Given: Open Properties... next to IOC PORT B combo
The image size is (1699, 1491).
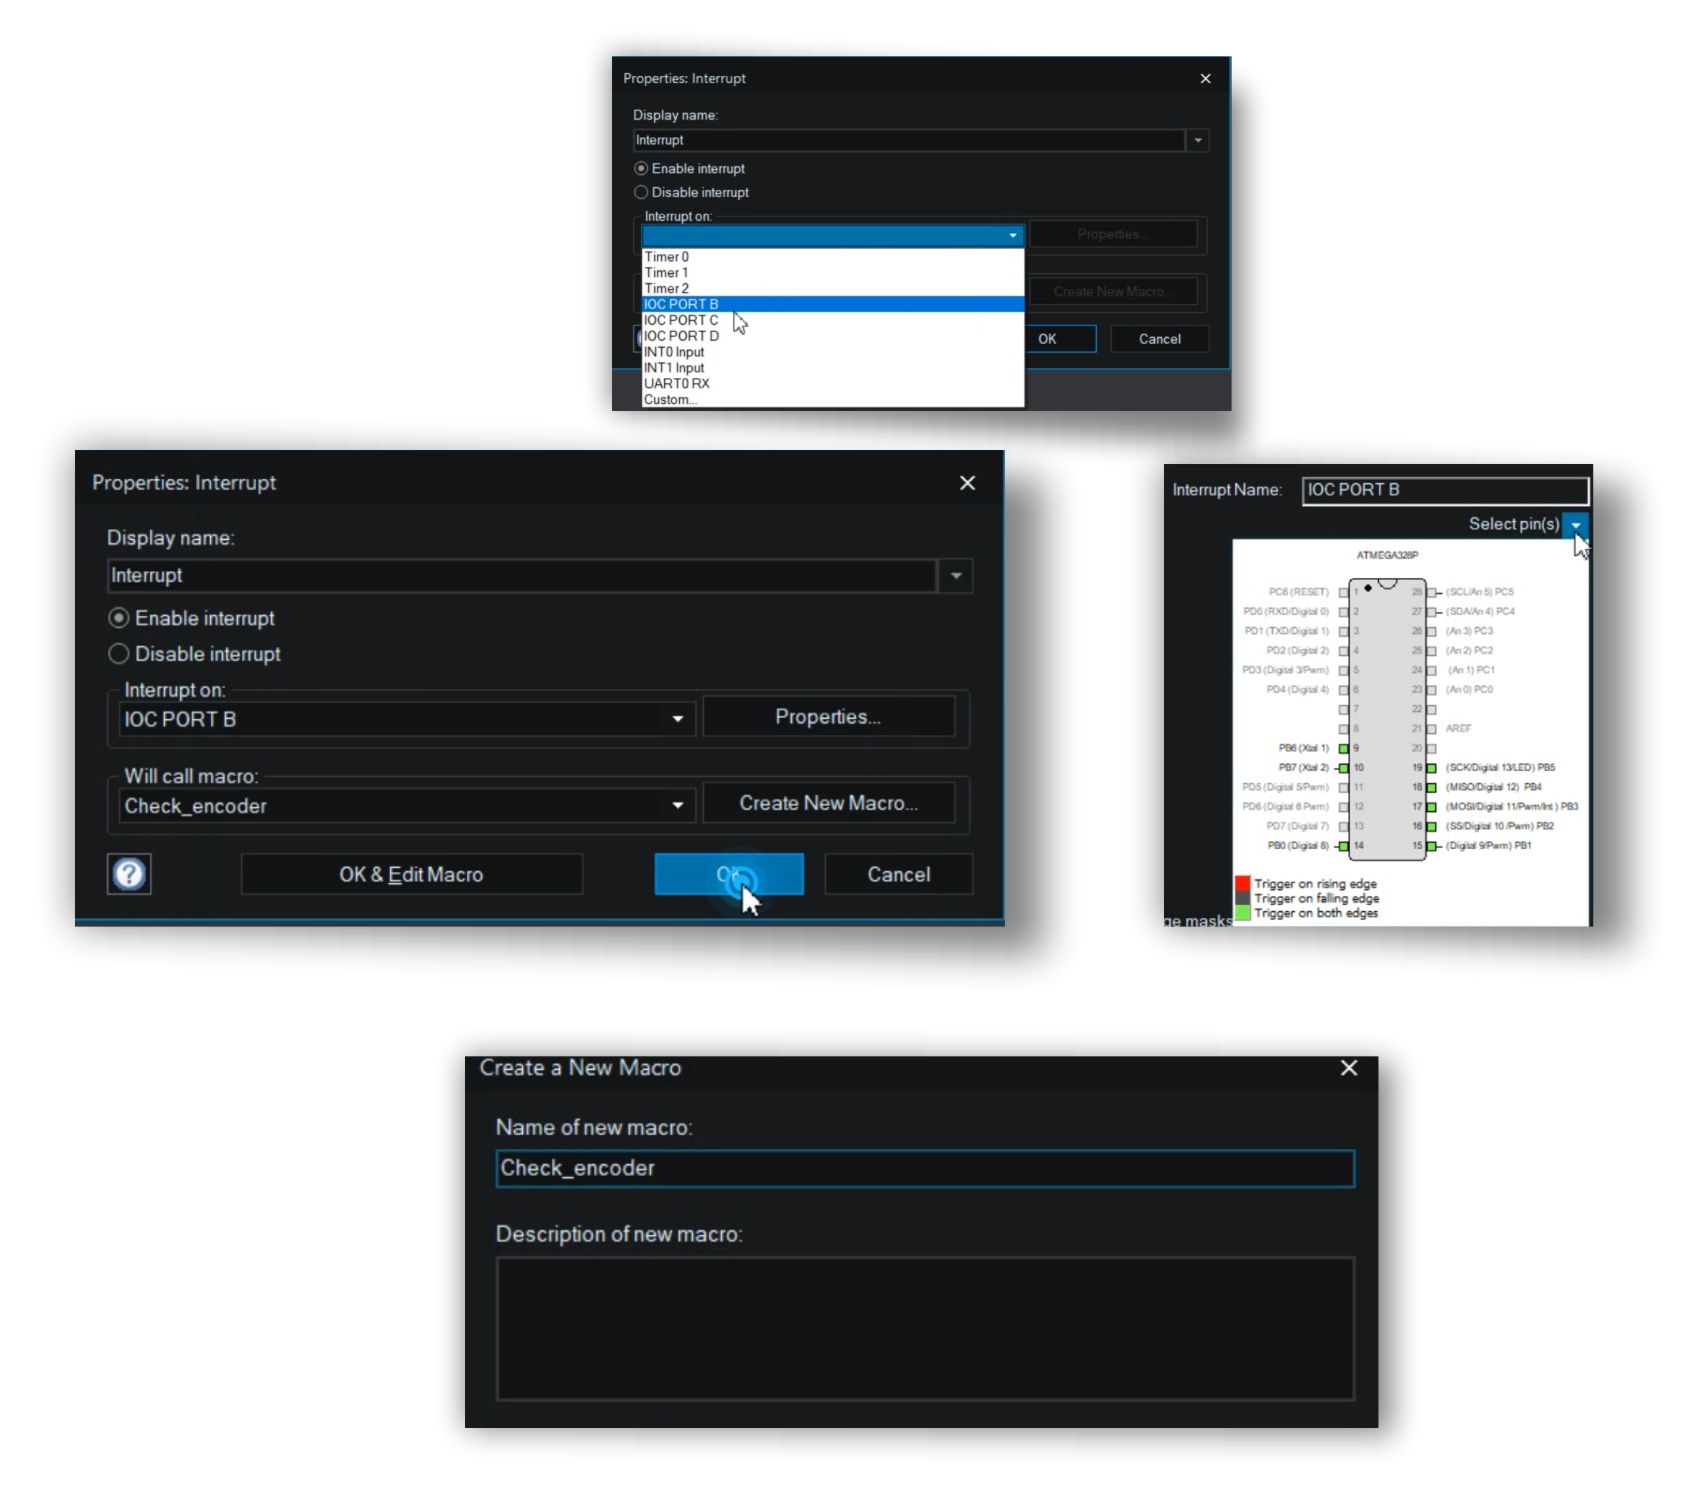Looking at the screenshot, I should 828,717.
